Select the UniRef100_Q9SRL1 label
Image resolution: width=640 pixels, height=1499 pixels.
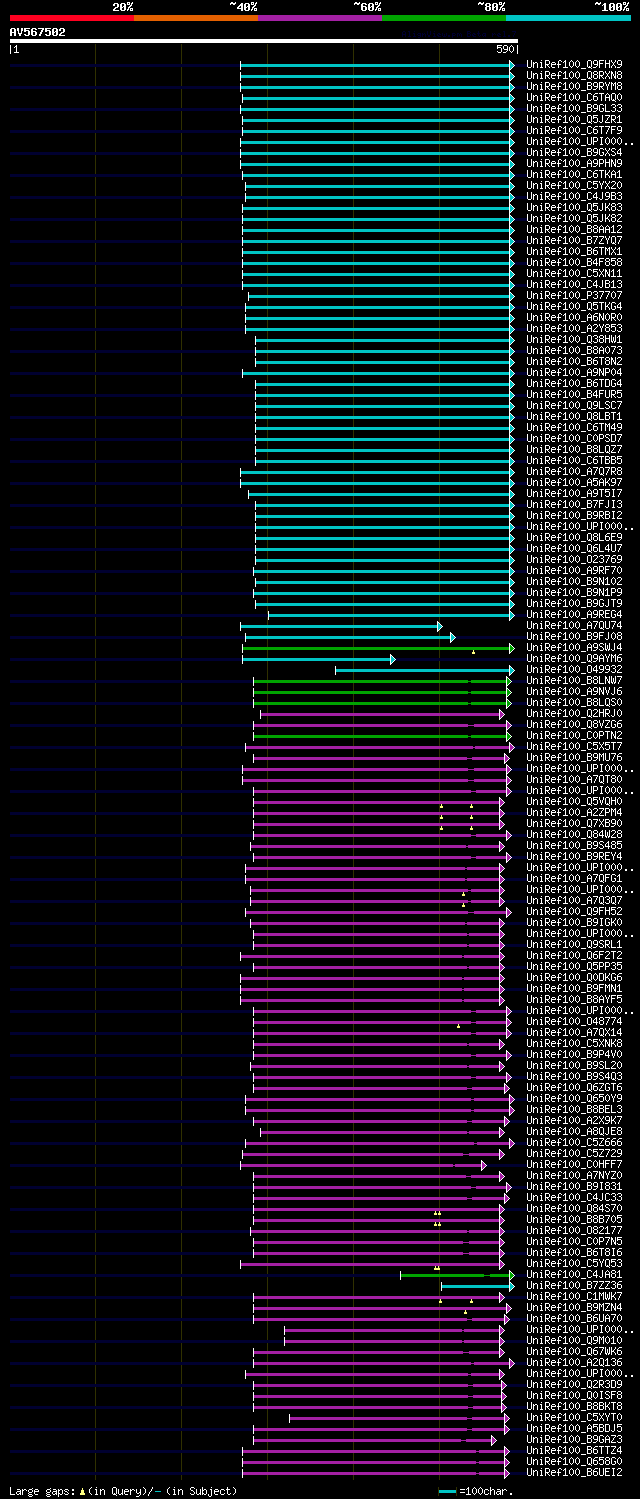[574, 944]
